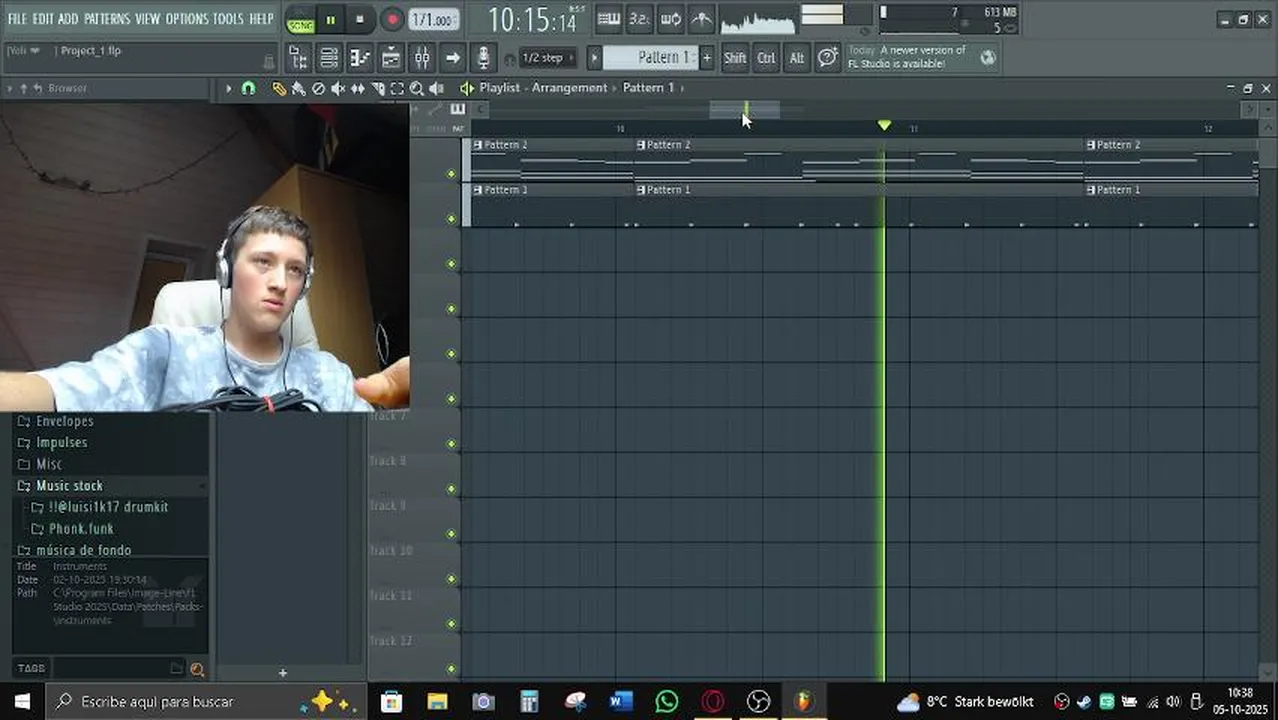Toggle mute light for Track 12

tap(451, 669)
